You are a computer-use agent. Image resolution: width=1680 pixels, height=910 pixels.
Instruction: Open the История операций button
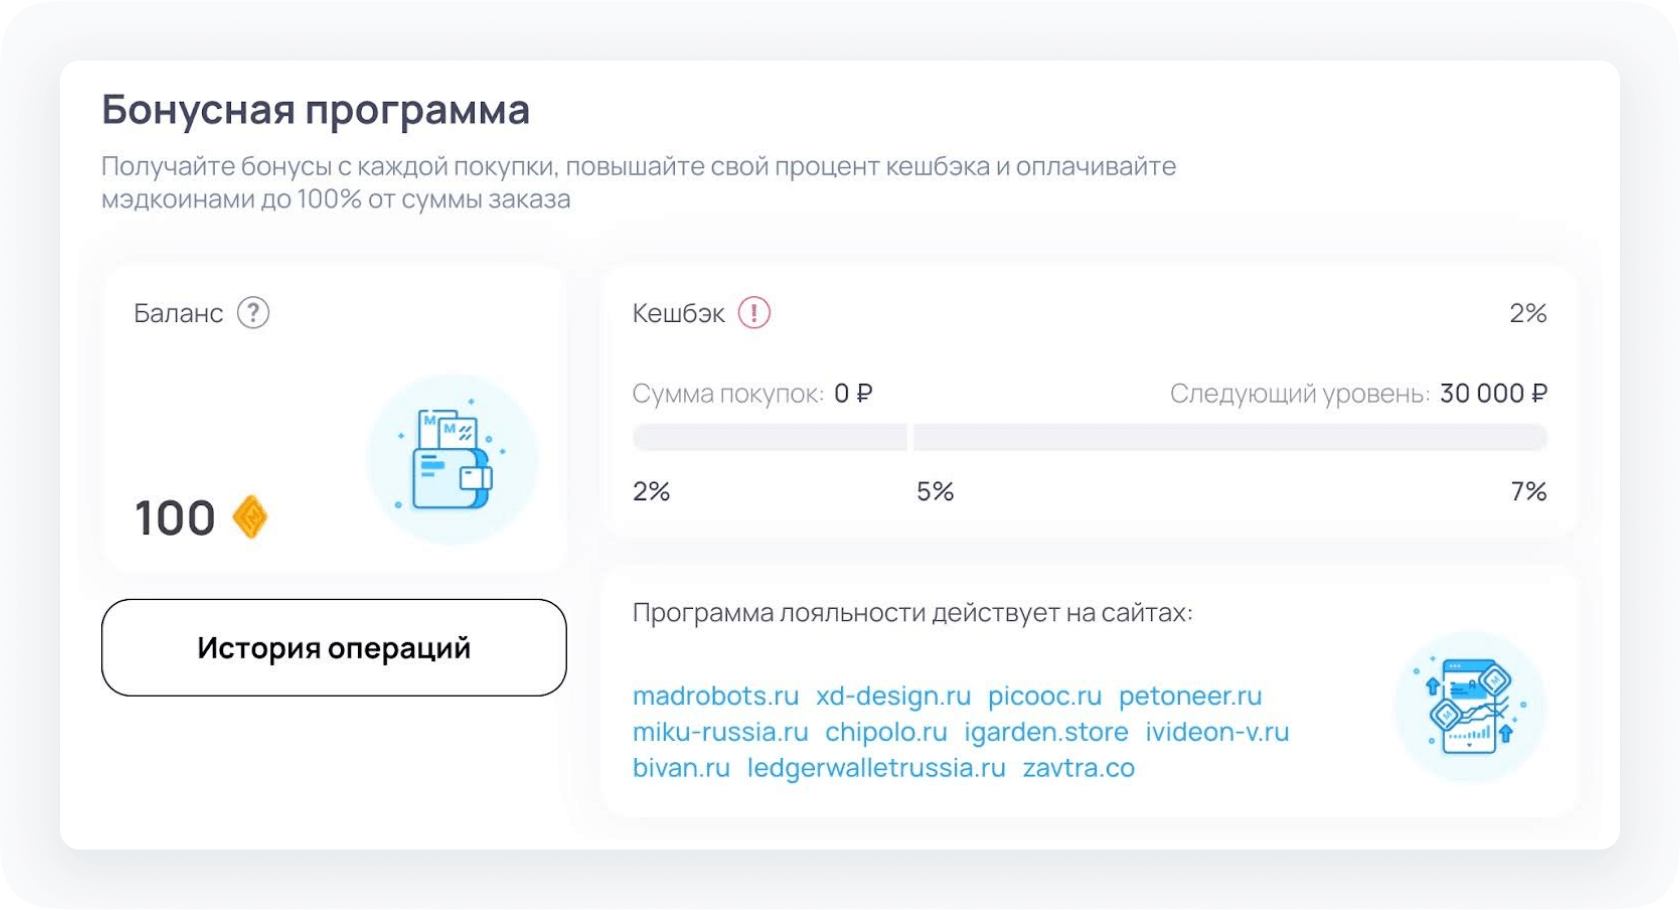click(x=334, y=648)
